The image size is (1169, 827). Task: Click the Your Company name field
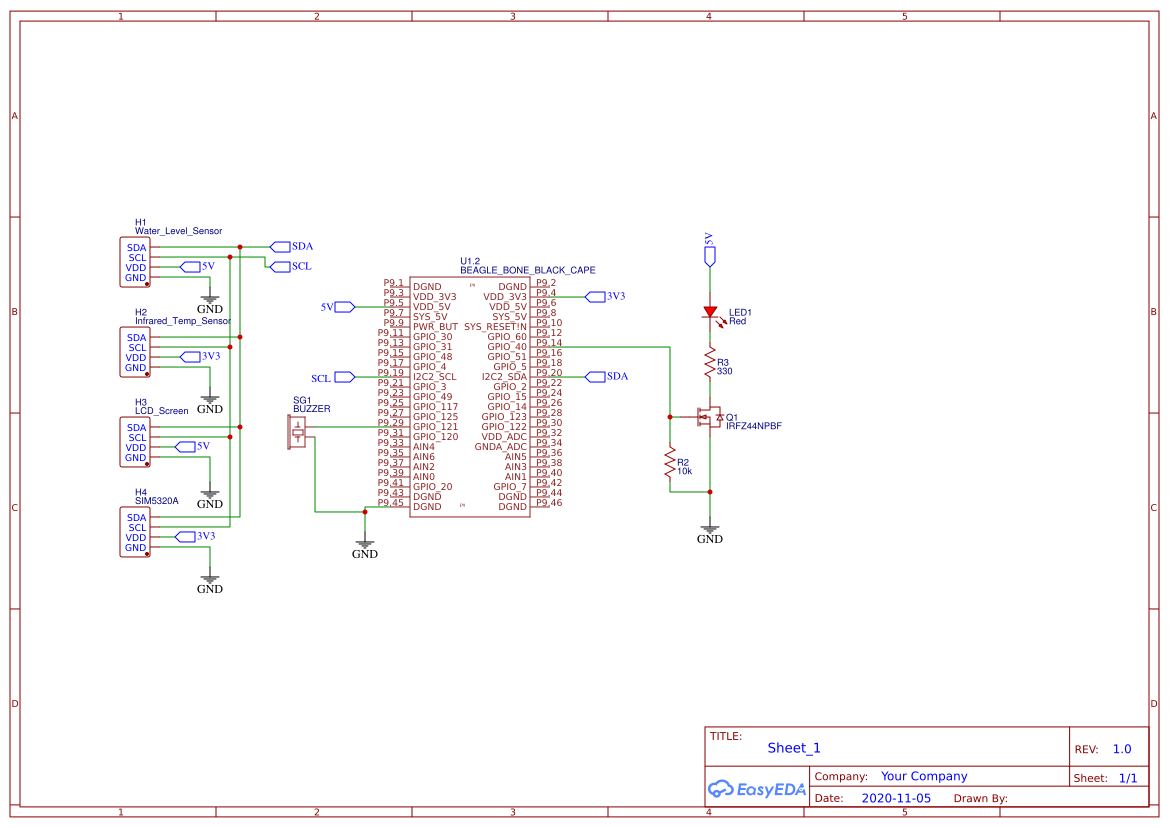(923, 776)
